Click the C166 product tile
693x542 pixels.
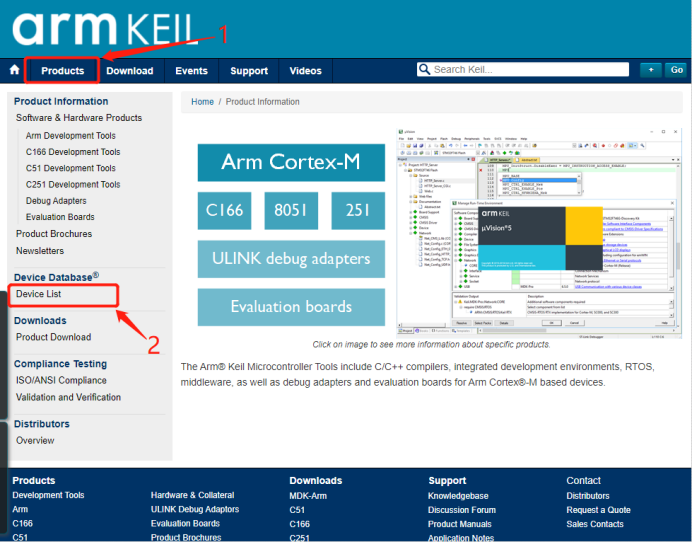pos(224,210)
